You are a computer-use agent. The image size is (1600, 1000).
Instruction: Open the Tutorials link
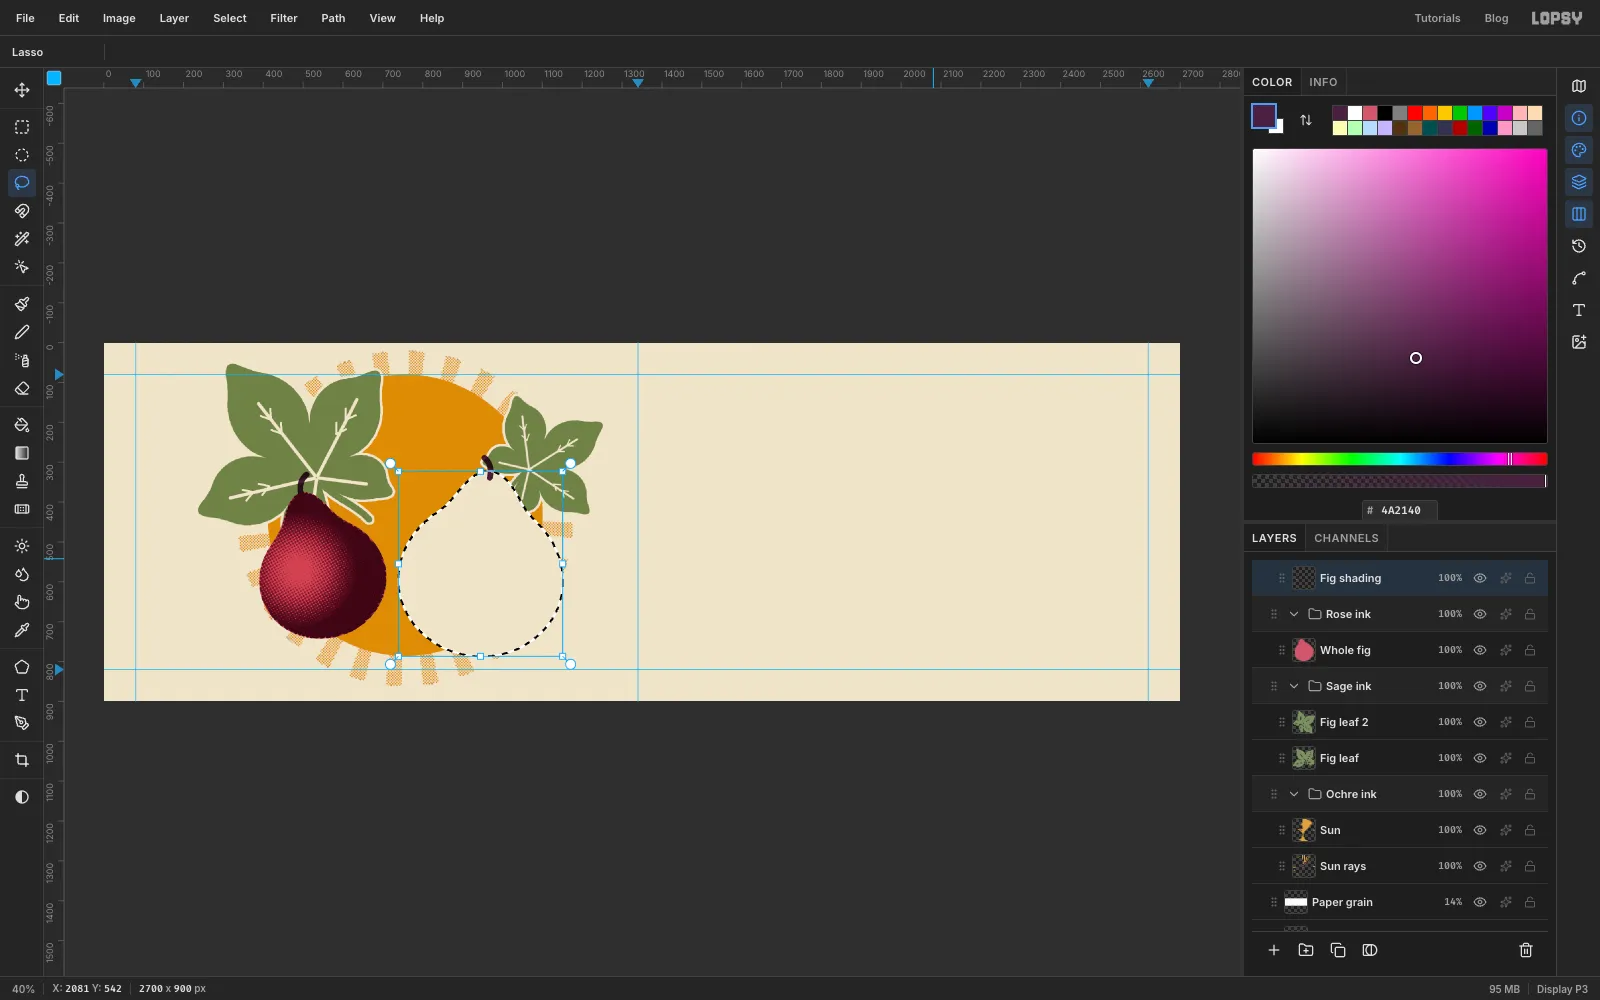pyautogui.click(x=1437, y=18)
